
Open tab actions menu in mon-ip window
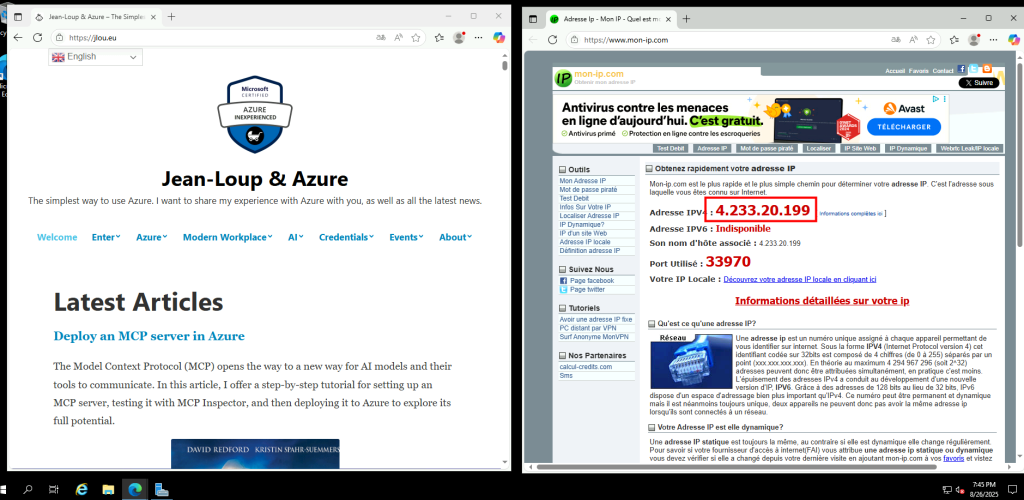(x=533, y=19)
